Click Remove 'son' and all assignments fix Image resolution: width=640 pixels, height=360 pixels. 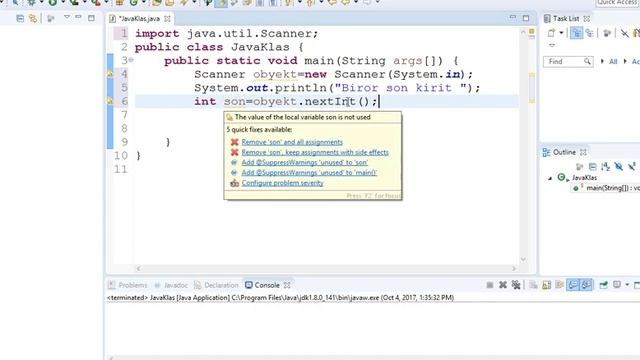coord(292,142)
